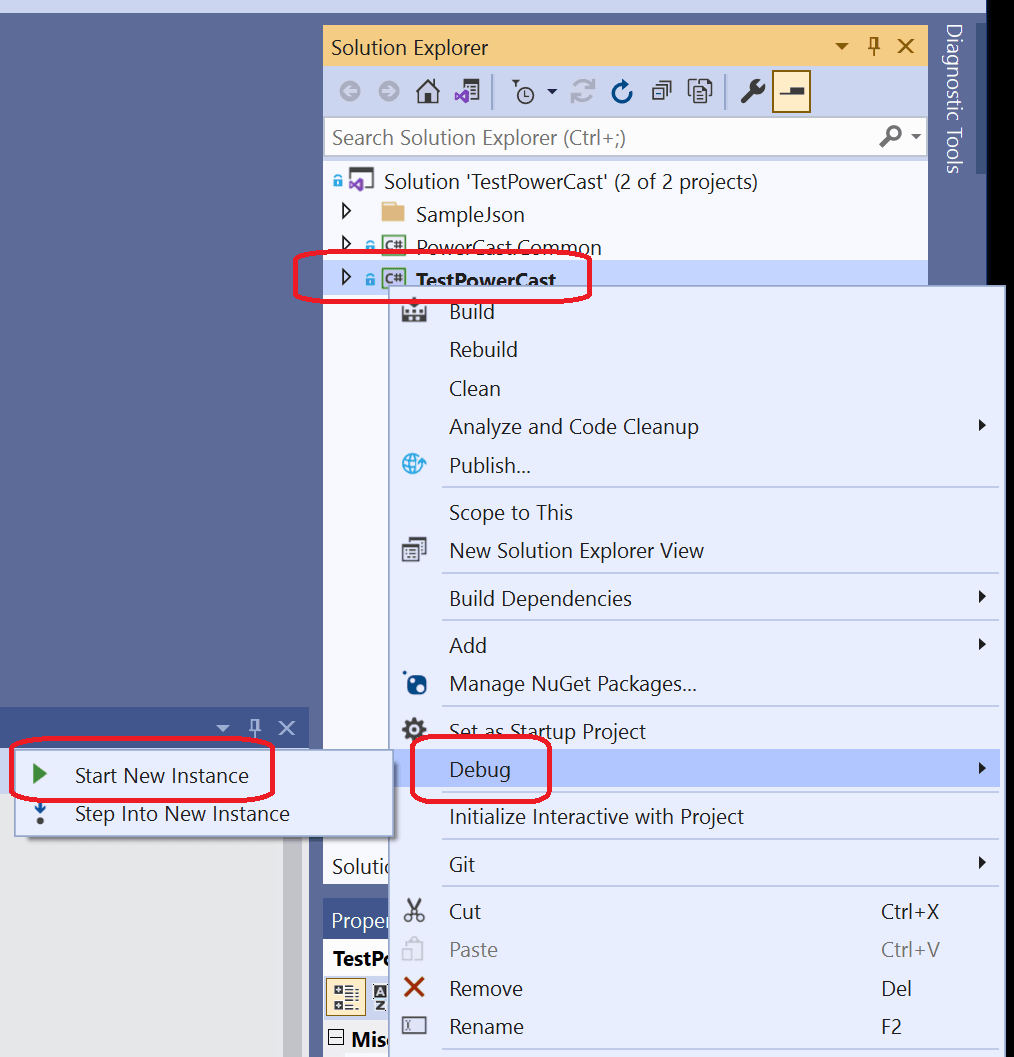
Task: Click Manage NuGet Packages menu entry
Action: [x=572, y=684]
